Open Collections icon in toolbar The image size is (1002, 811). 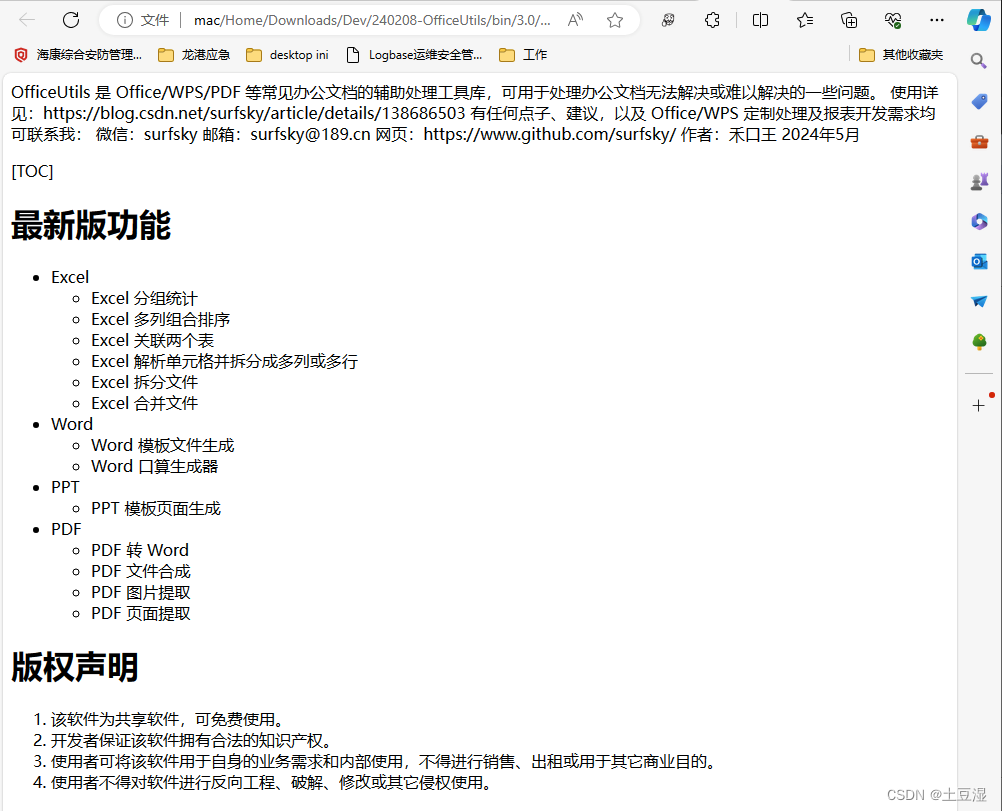click(x=849, y=20)
